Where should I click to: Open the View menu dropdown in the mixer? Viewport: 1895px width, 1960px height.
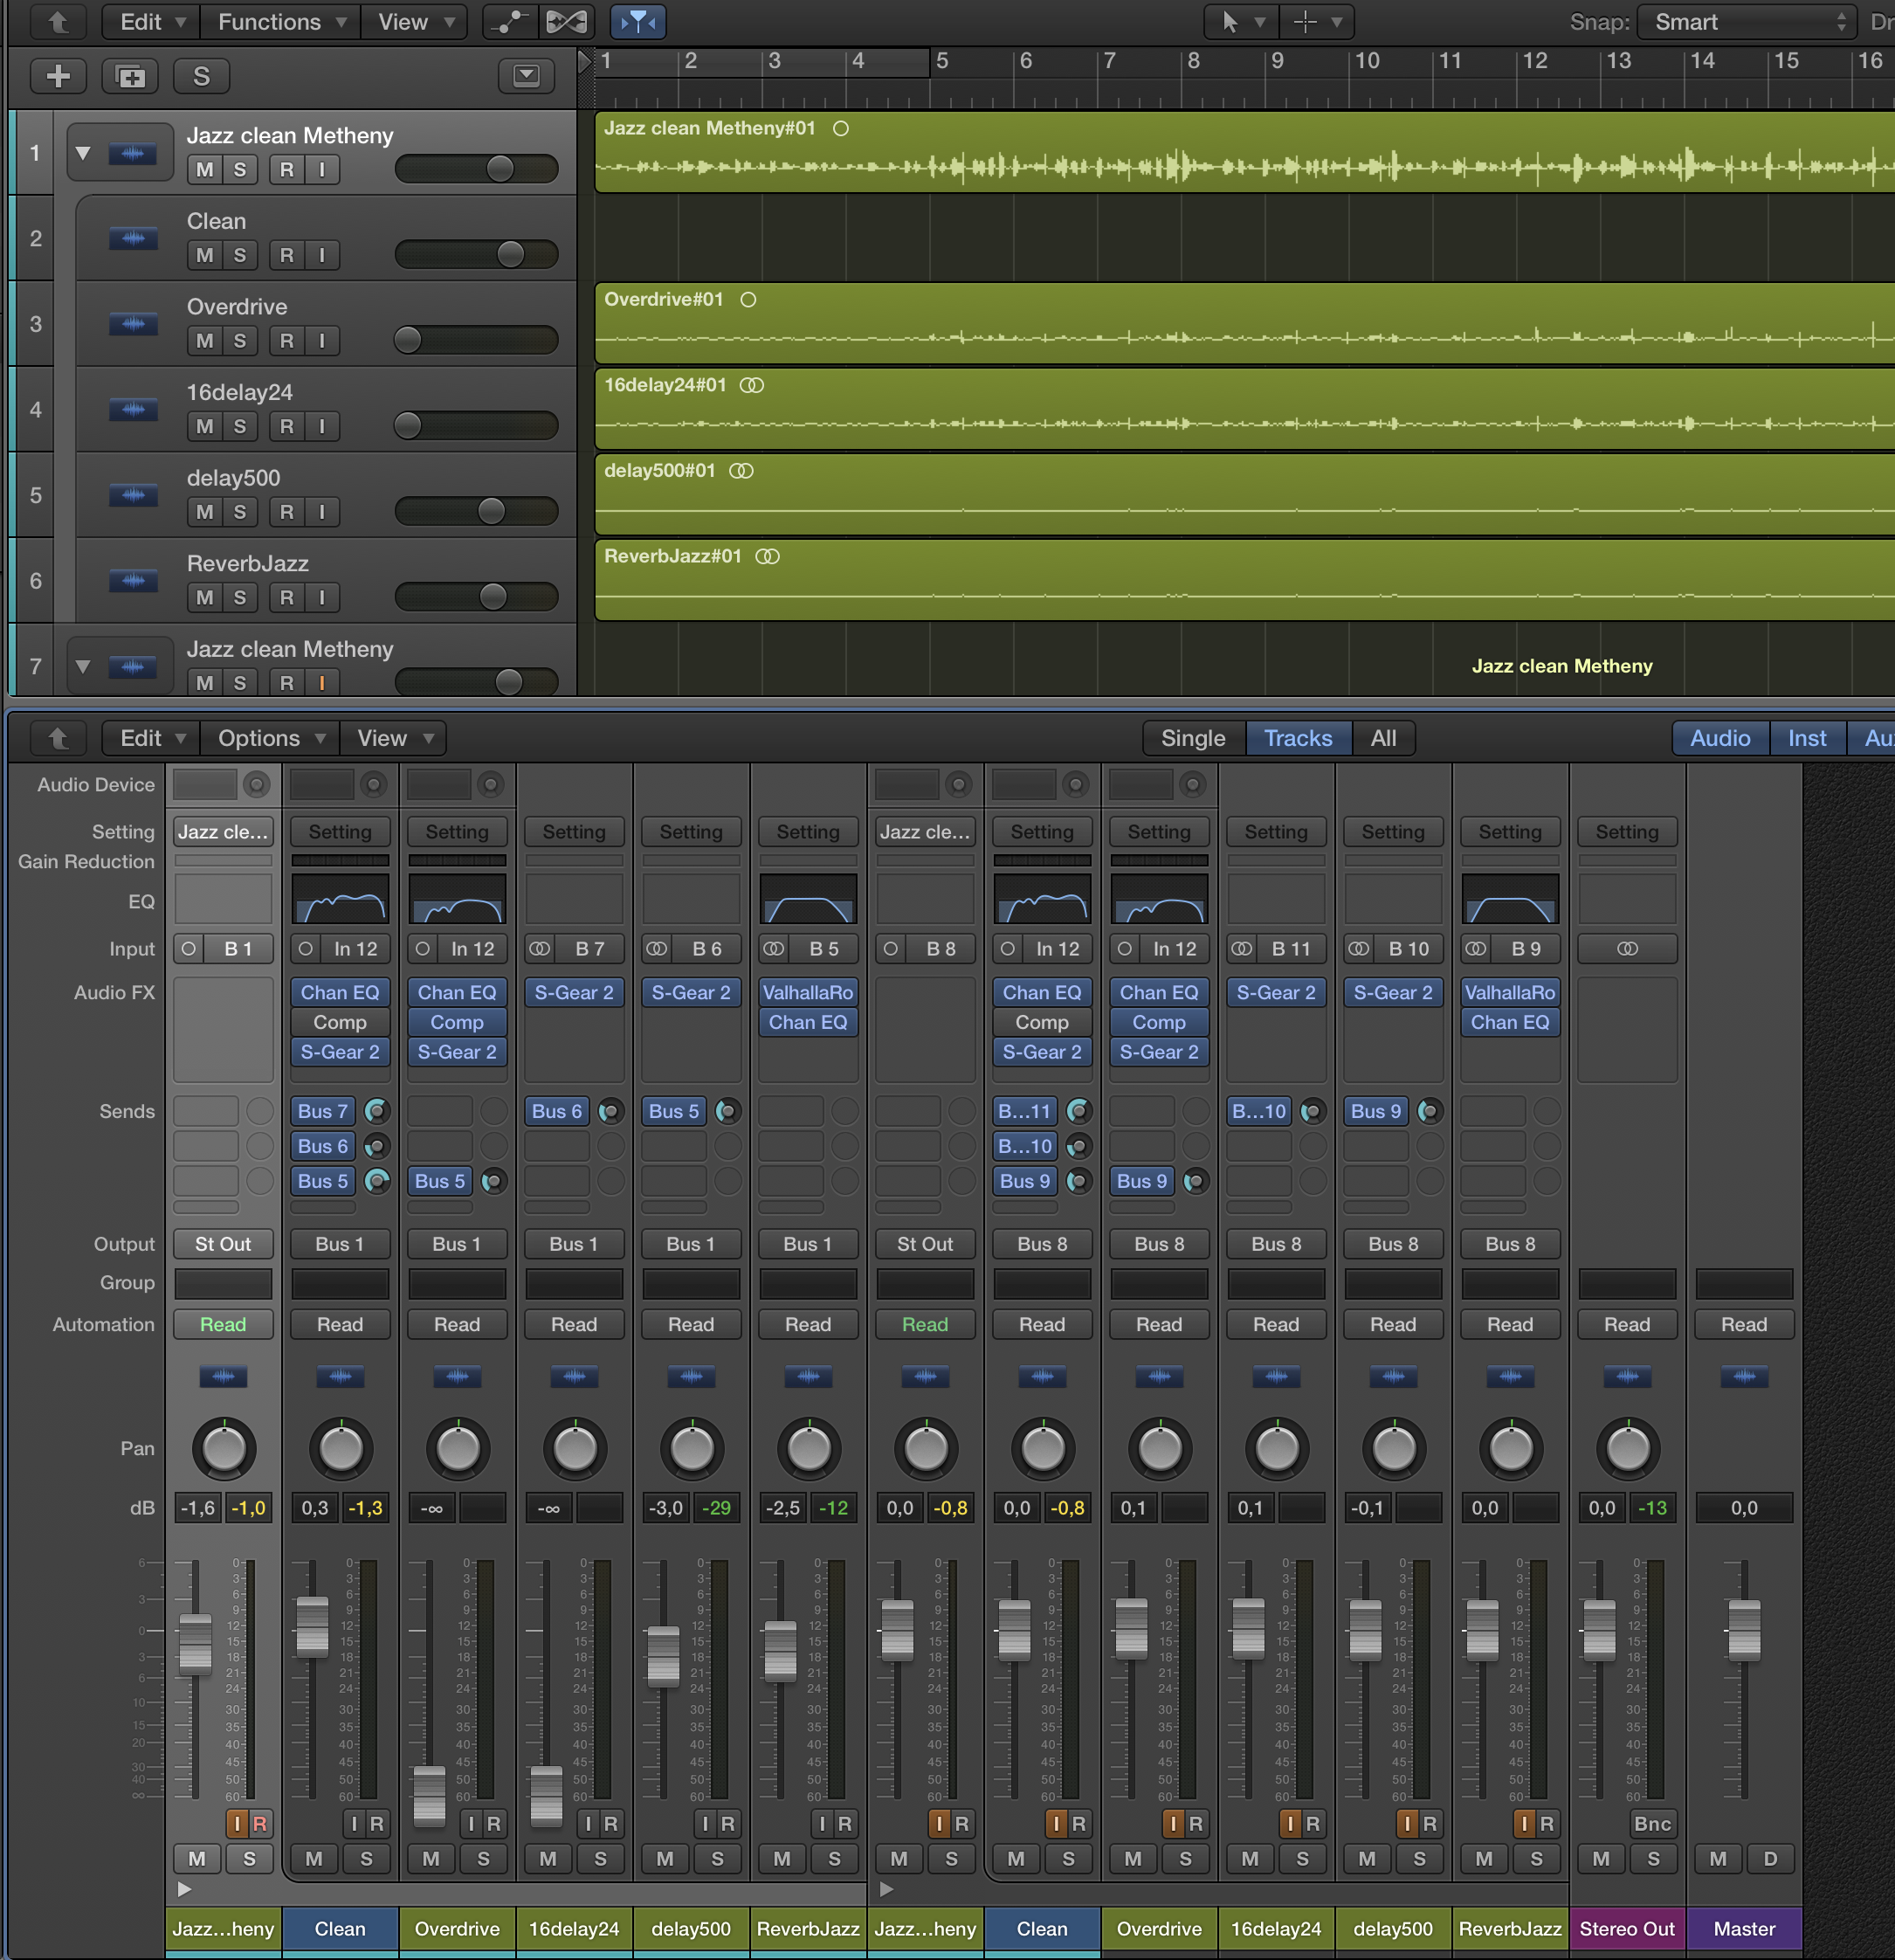pyautogui.click(x=393, y=738)
